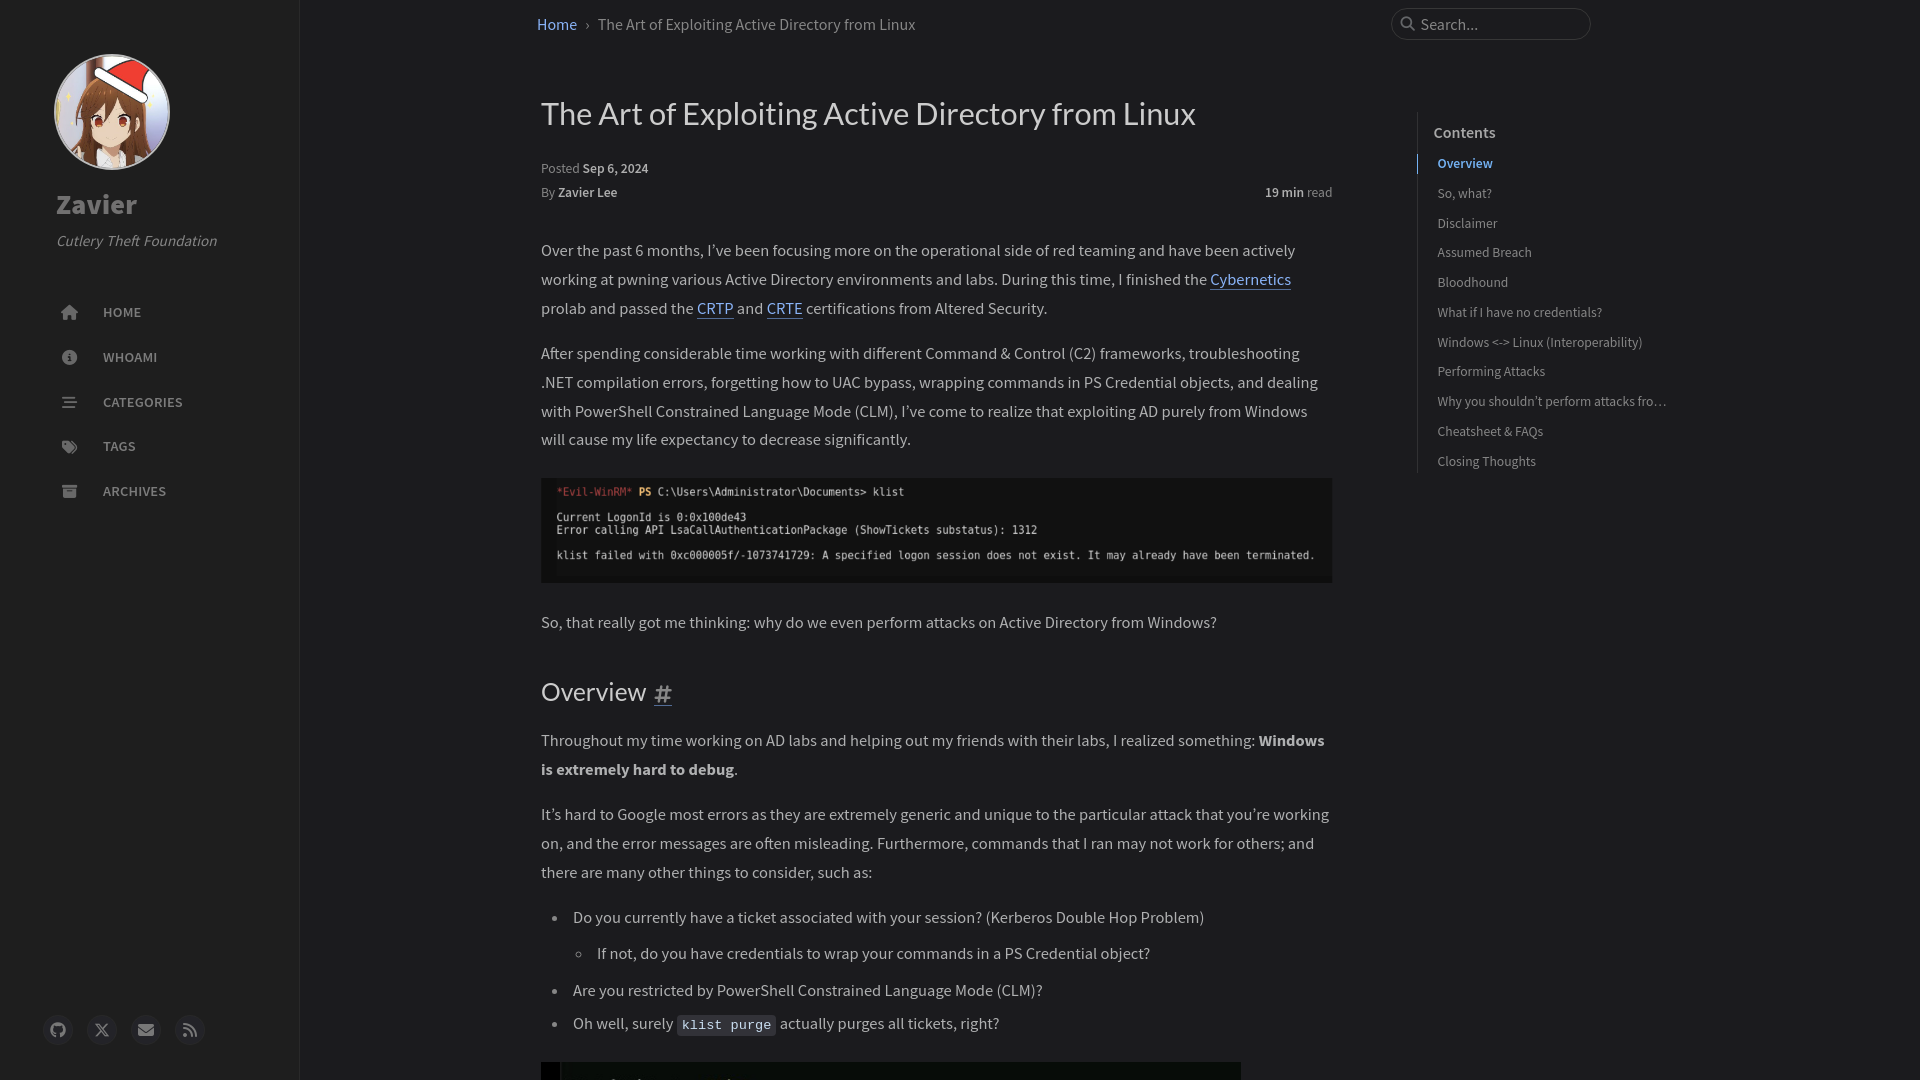
Task: Navigate to Bloodhound section
Action: 1473,282
